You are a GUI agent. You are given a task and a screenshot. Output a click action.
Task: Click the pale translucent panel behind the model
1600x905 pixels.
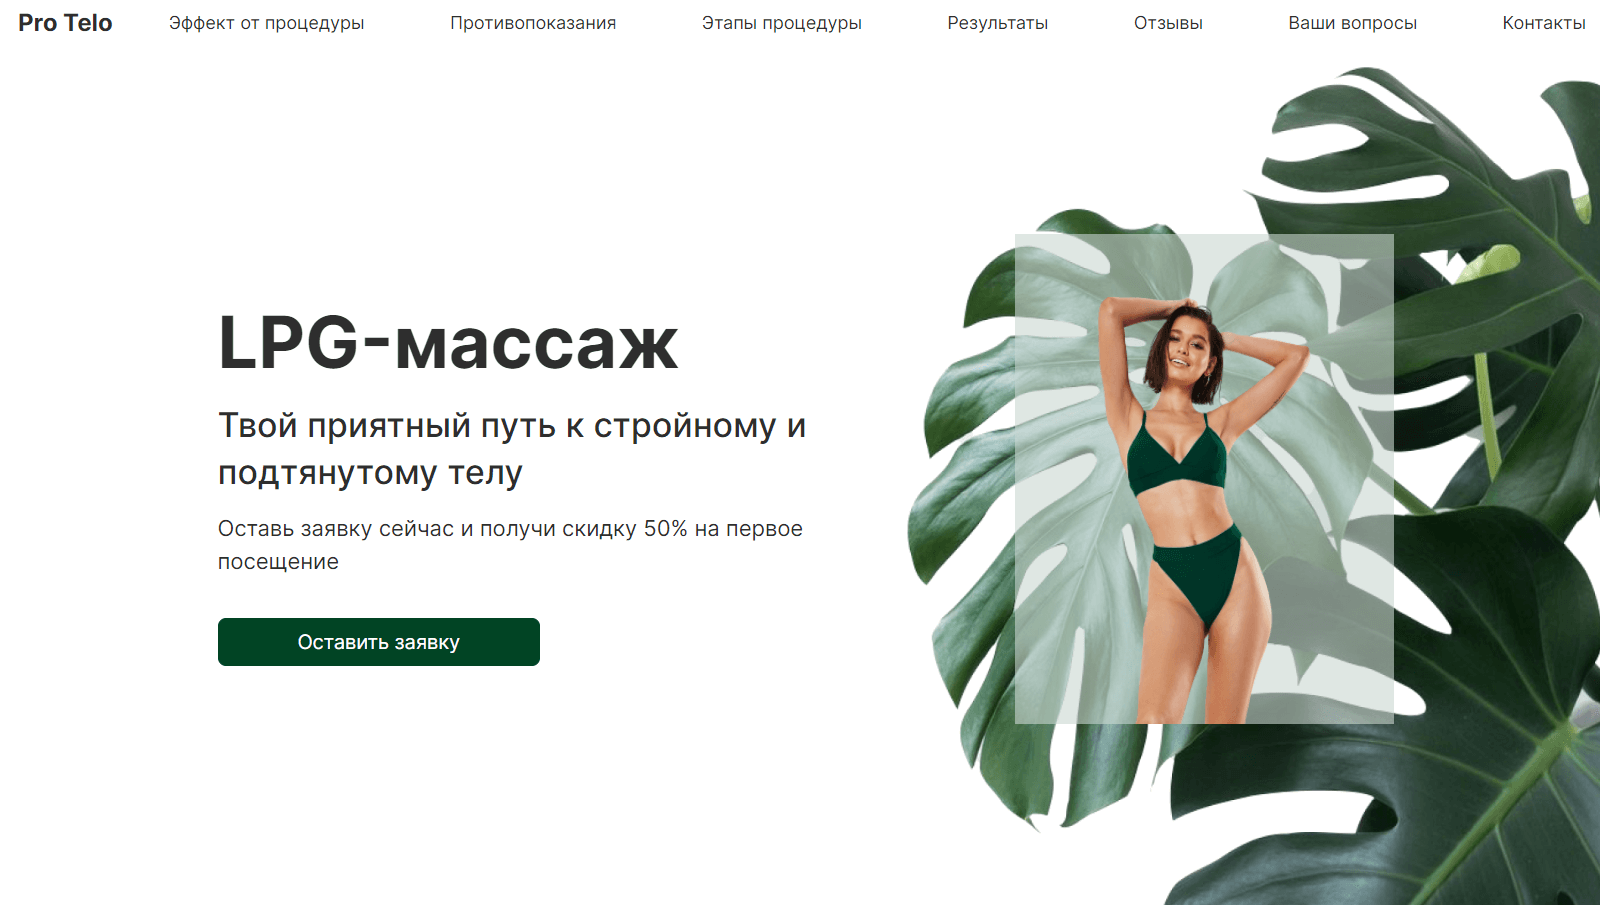[x=1204, y=479]
